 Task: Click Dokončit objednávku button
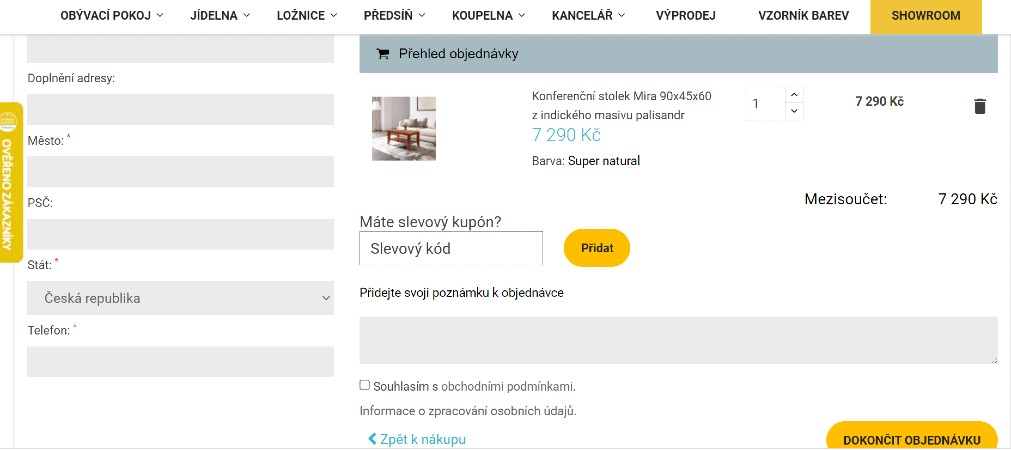911,439
